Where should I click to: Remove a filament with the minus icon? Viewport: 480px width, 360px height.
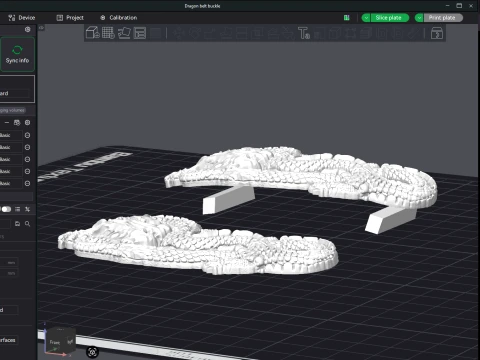(x=7, y=123)
